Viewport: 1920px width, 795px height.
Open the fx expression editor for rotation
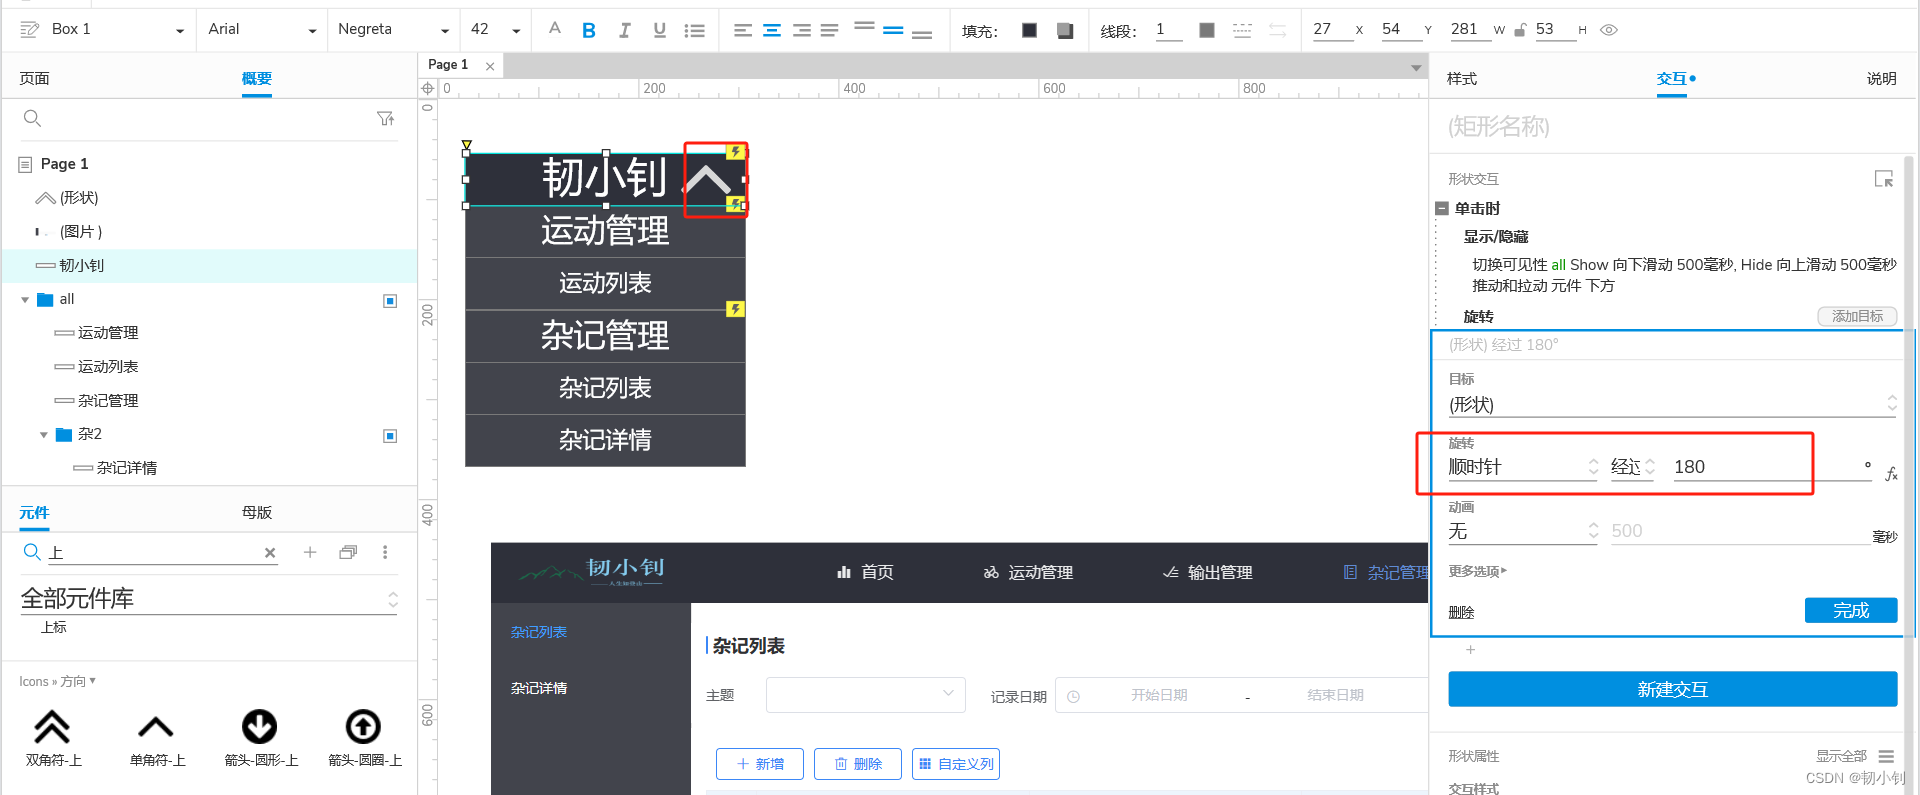pos(1891,474)
